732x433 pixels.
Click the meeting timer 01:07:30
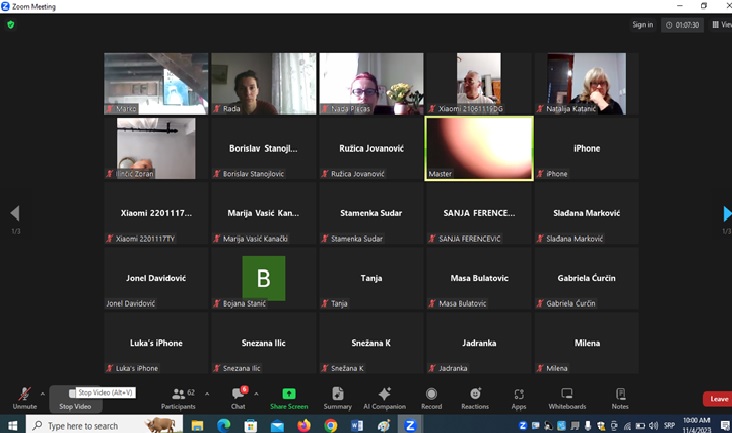click(683, 25)
